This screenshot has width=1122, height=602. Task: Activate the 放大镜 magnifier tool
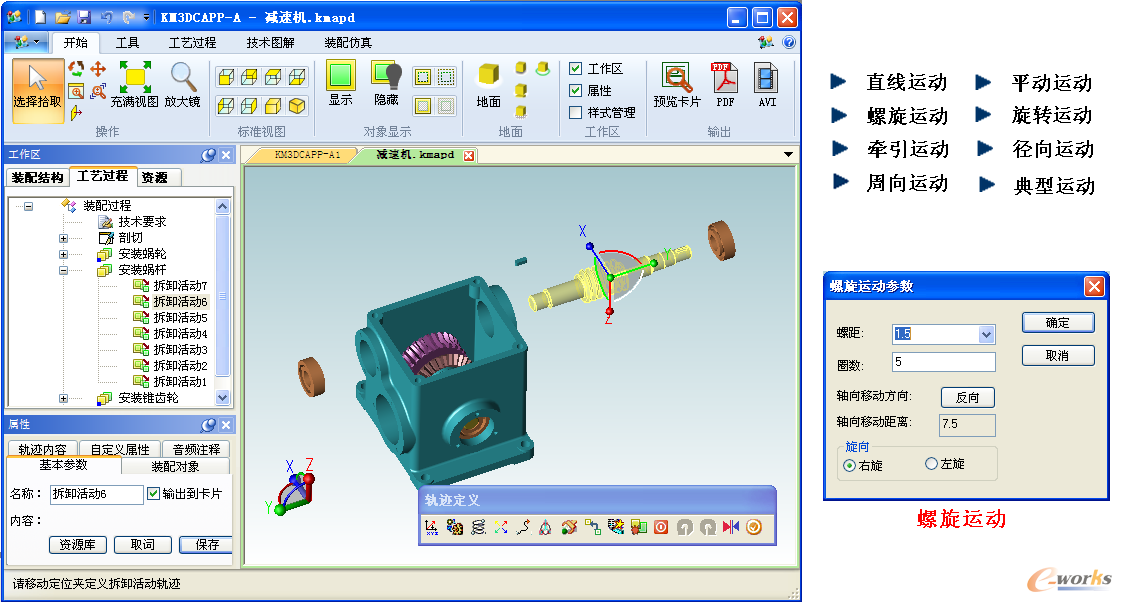pyautogui.click(x=182, y=84)
